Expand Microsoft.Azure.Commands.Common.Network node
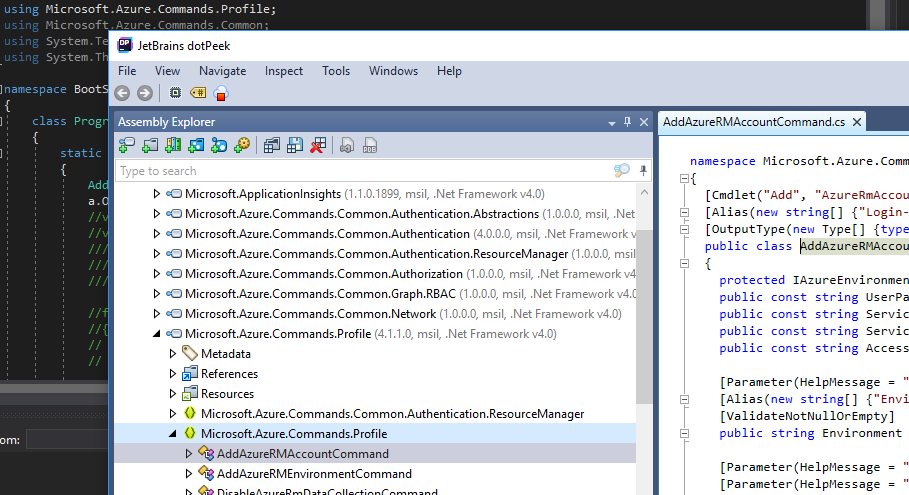 tap(157, 314)
